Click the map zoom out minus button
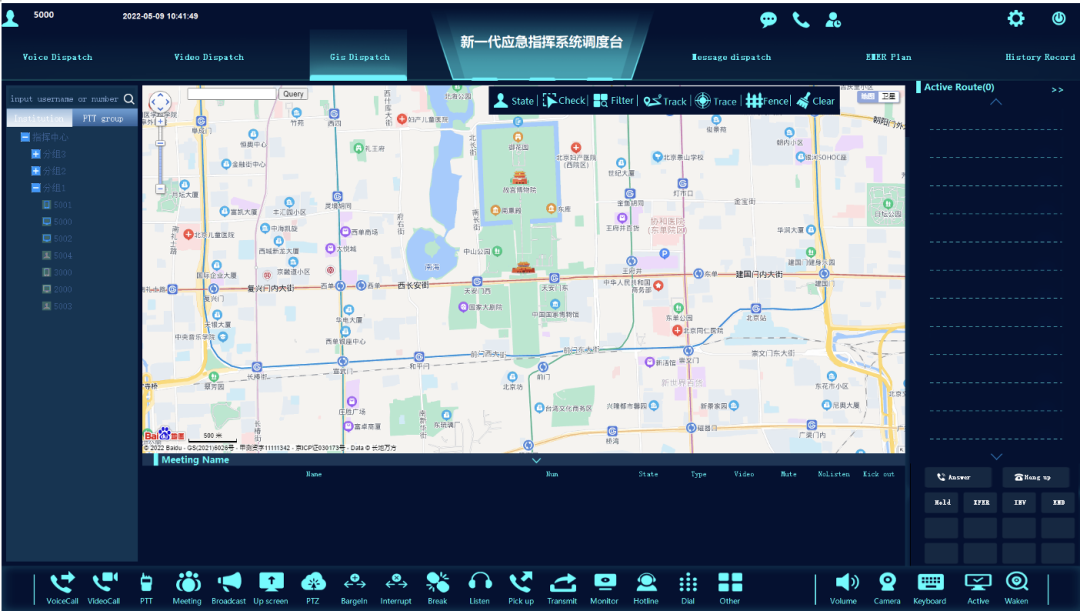This screenshot has width=1080, height=611. point(160,189)
